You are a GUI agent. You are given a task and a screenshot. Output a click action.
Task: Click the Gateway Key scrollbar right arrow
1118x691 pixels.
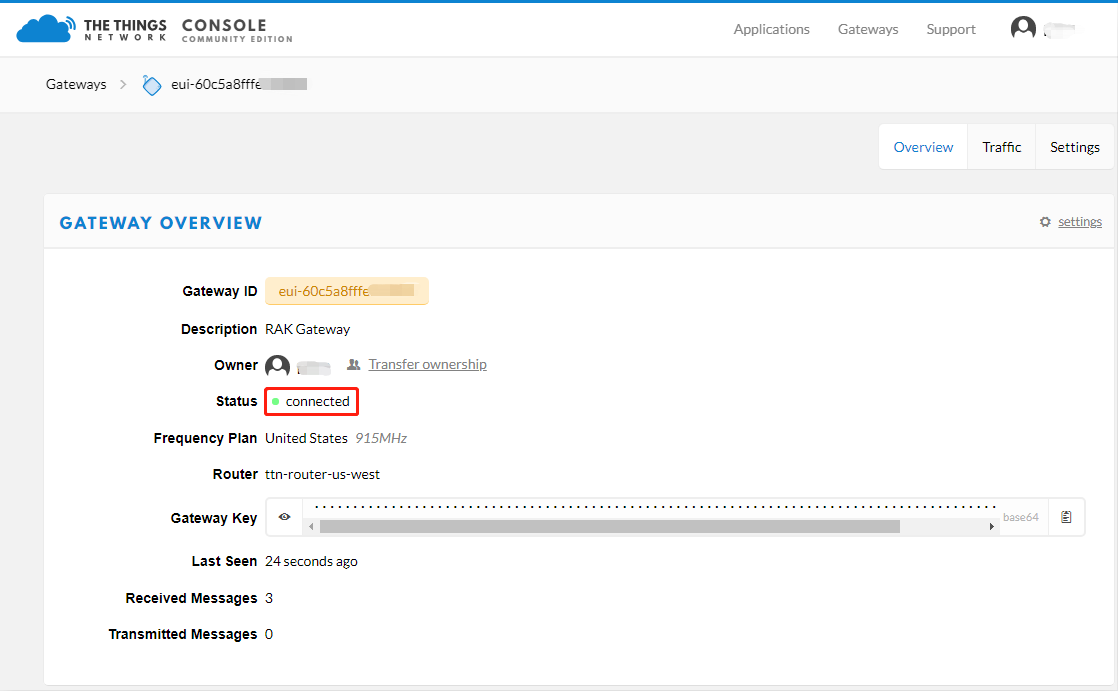[991, 526]
